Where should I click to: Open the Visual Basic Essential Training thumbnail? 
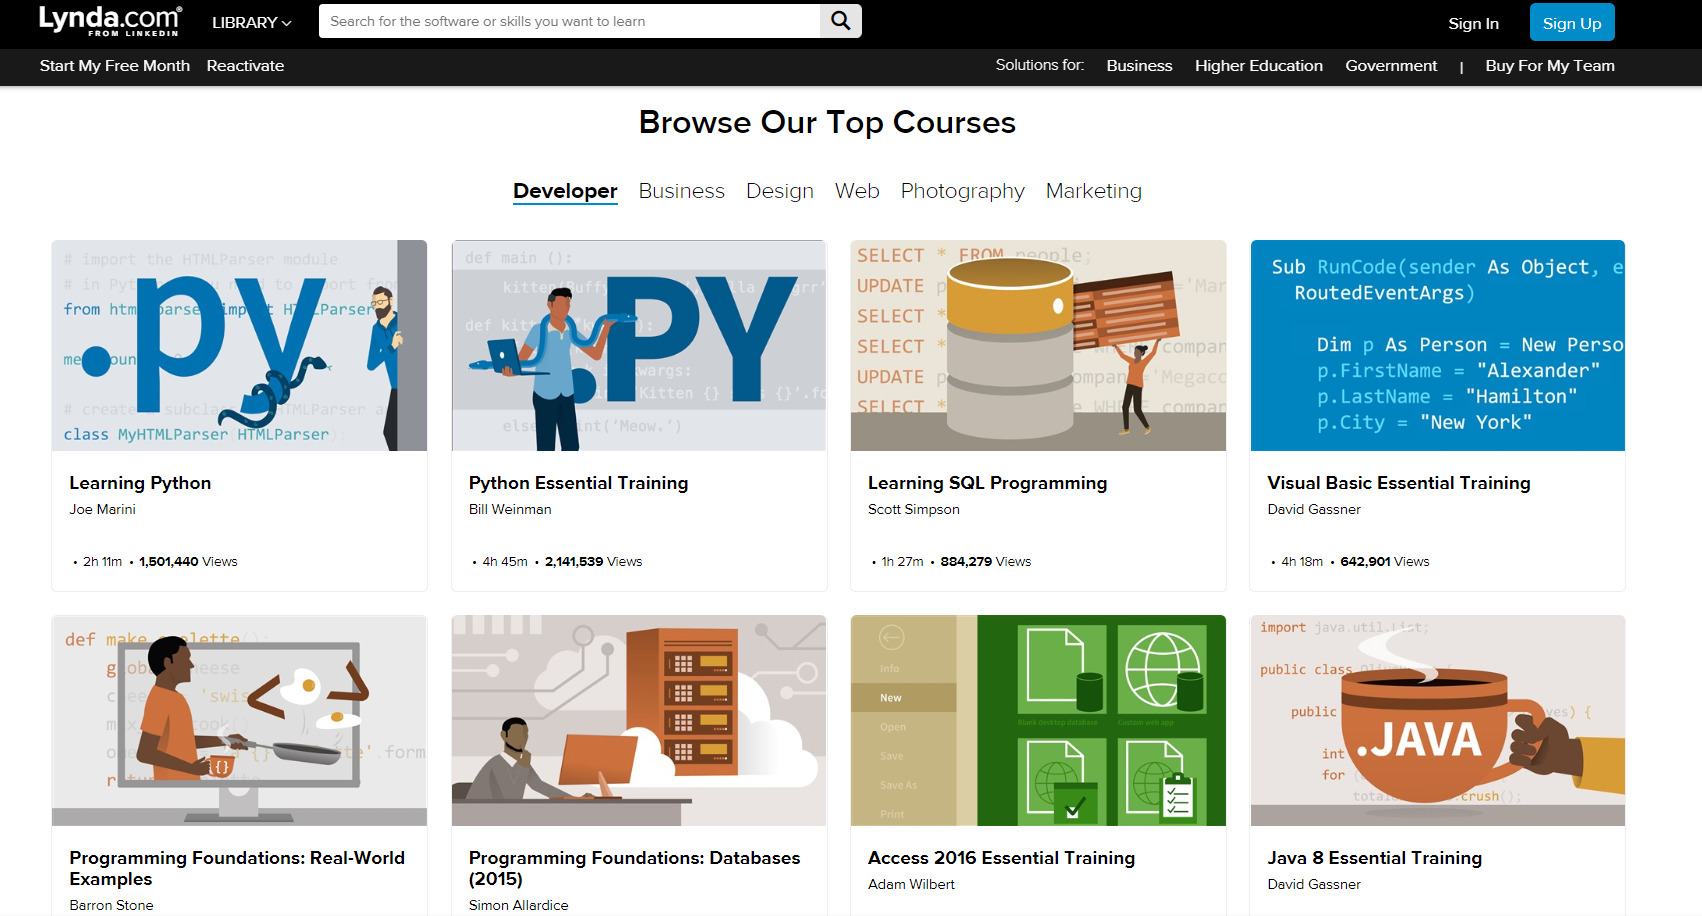[x=1438, y=345]
